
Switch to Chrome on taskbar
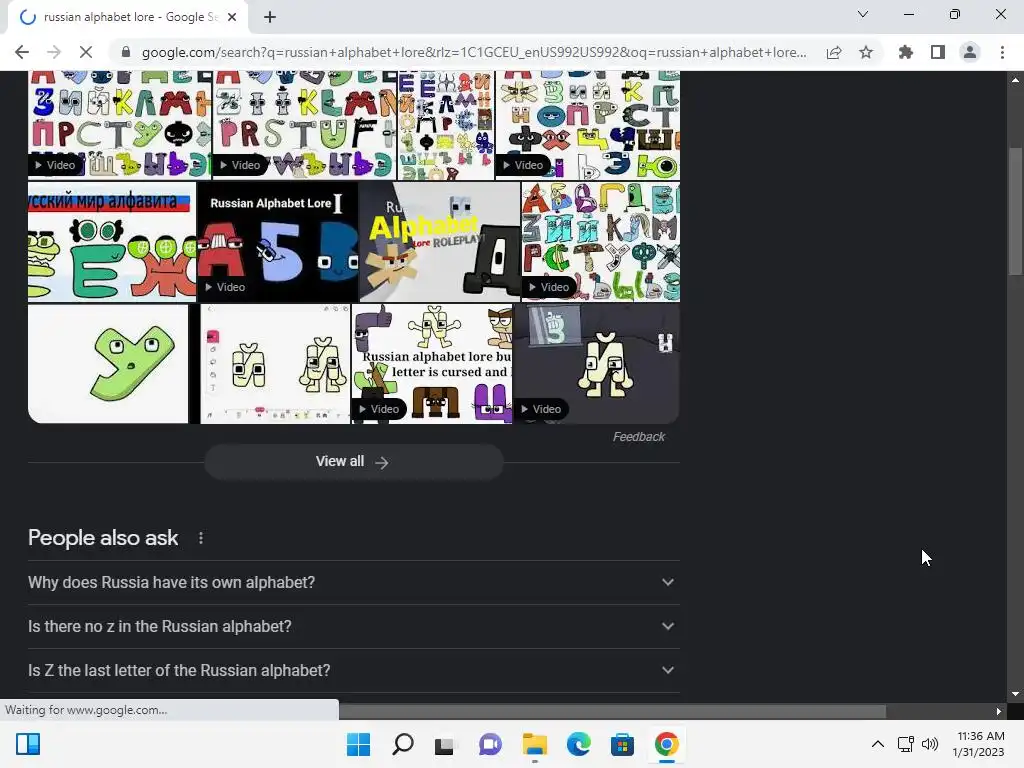click(666, 744)
